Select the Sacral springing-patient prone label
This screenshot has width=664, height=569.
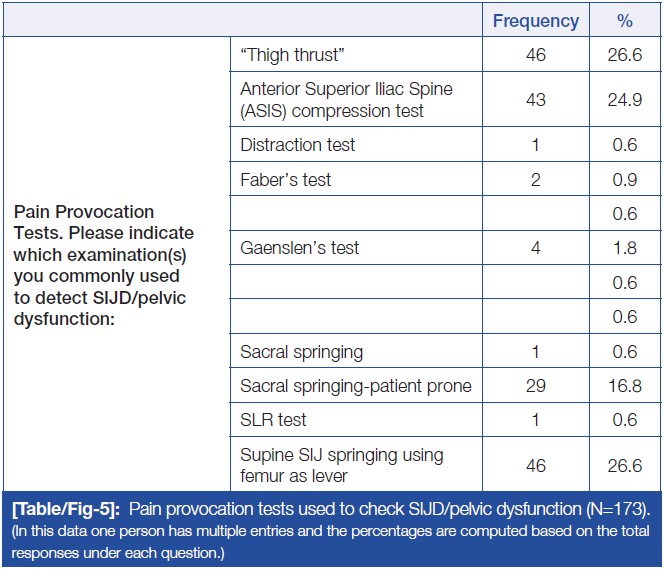(x=355, y=386)
